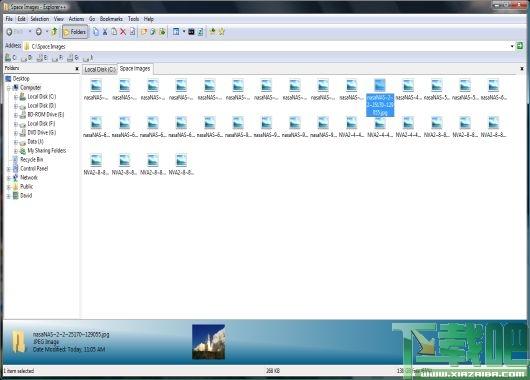Select Control Panel in folder tree
The width and height of the screenshot is (530, 380).
(x=34, y=168)
